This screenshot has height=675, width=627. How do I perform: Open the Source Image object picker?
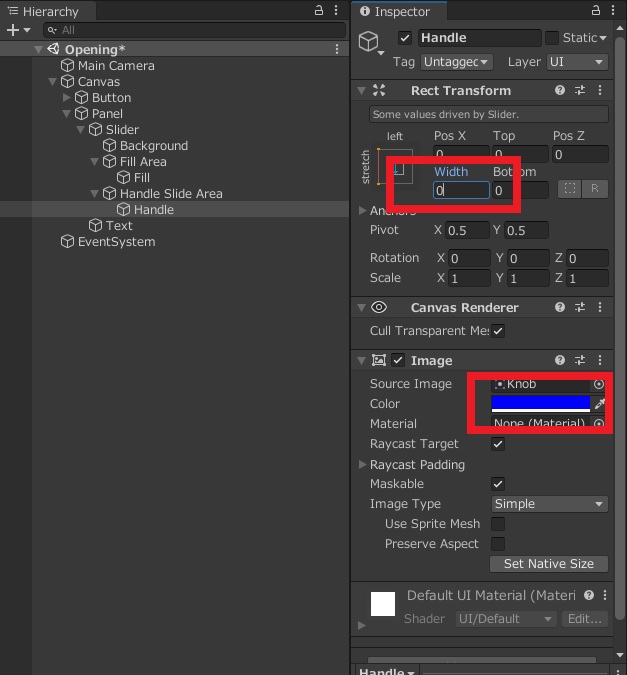599,384
